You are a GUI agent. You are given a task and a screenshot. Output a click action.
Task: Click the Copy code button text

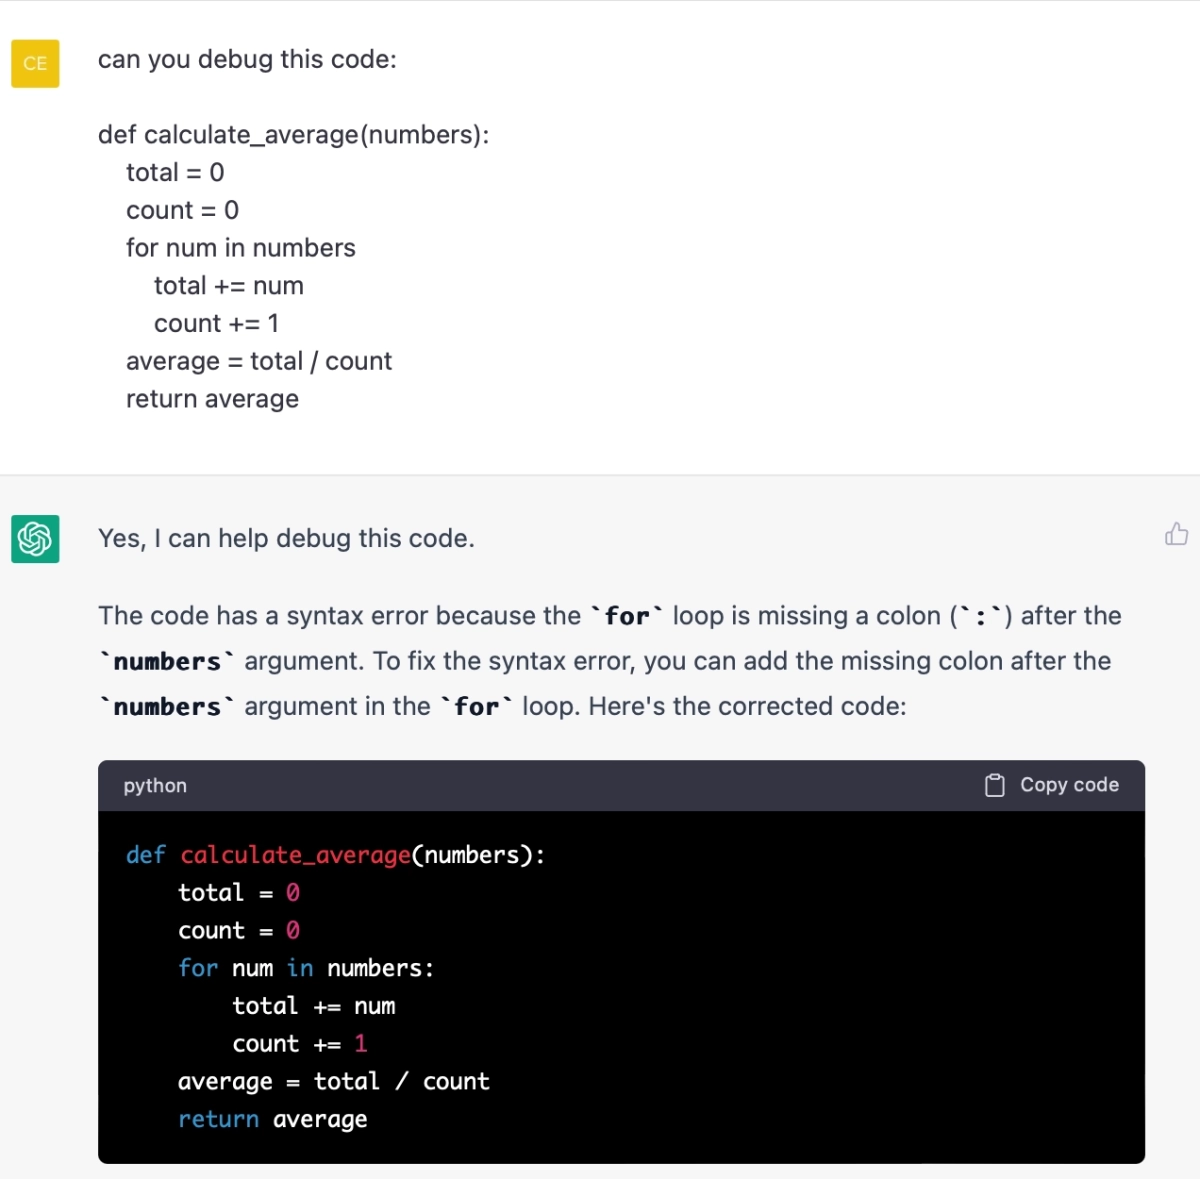click(x=1069, y=785)
